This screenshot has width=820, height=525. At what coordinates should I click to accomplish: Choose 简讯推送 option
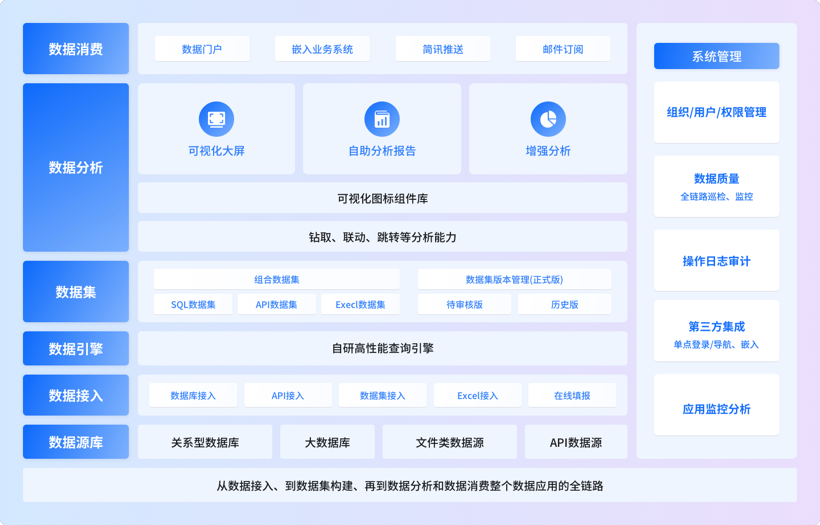point(442,49)
